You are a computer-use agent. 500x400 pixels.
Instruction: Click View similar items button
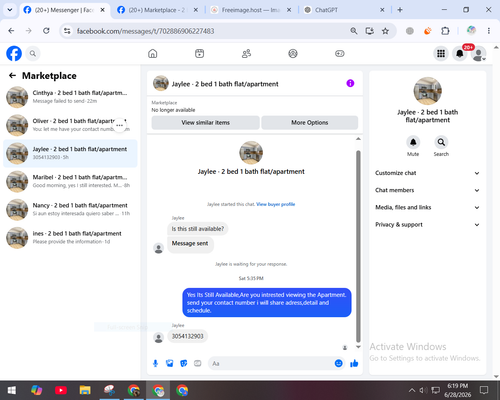click(205, 123)
